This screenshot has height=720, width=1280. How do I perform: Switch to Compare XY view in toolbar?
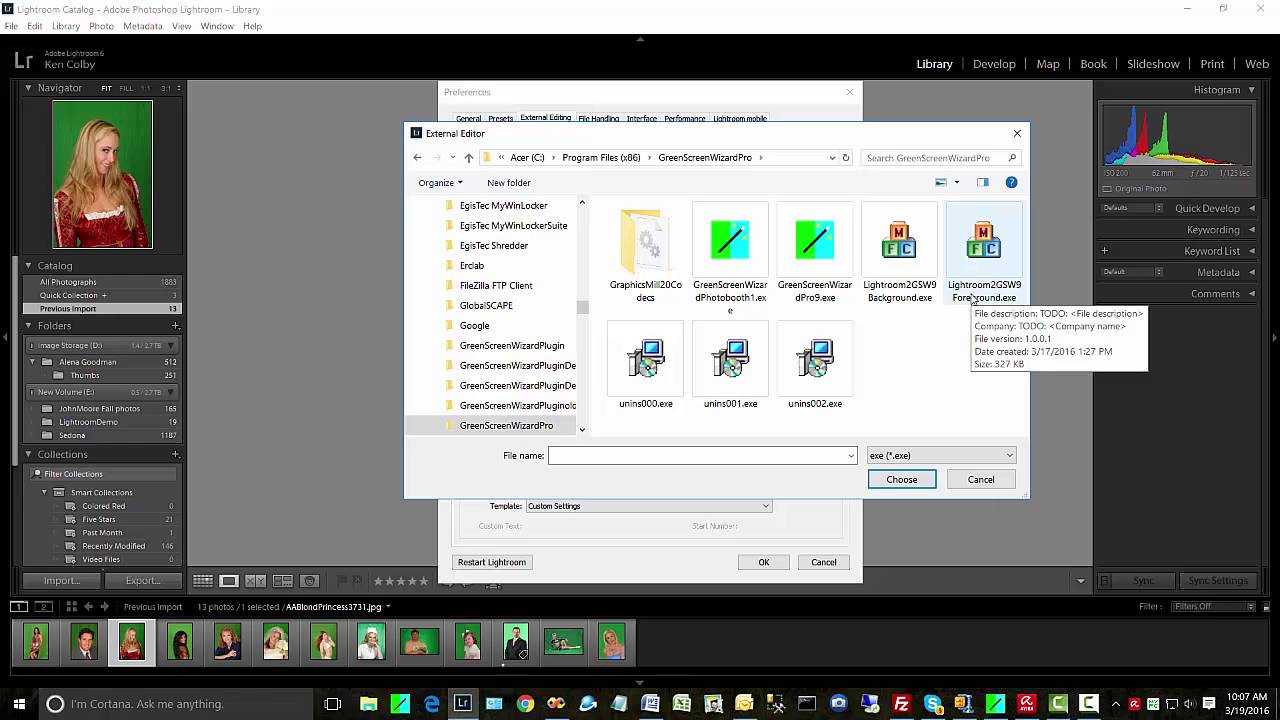pyautogui.click(x=256, y=581)
